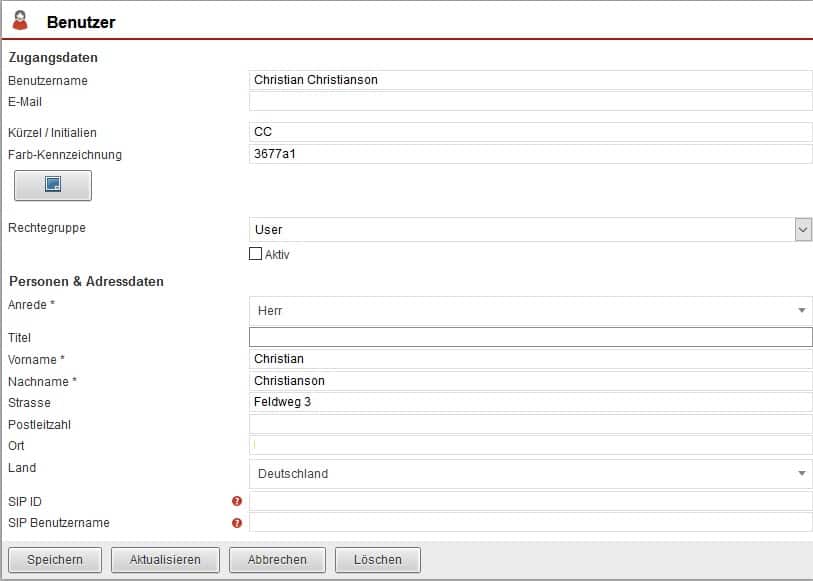Enable the Aktiv checkbox
The image size is (813, 581).
(x=255, y=254)
